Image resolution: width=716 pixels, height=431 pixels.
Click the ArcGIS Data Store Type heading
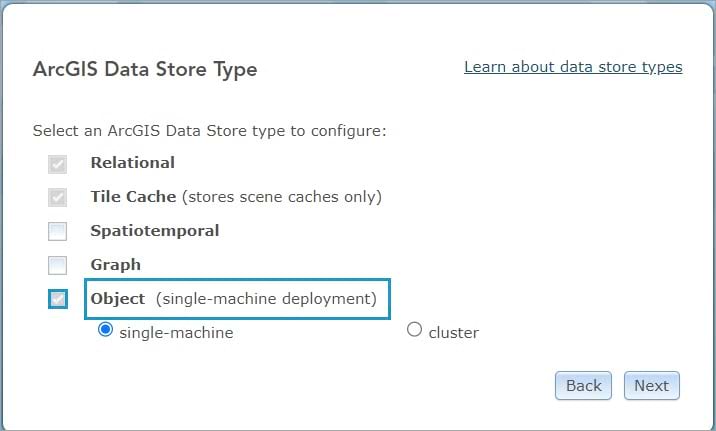tap(145, 69)
